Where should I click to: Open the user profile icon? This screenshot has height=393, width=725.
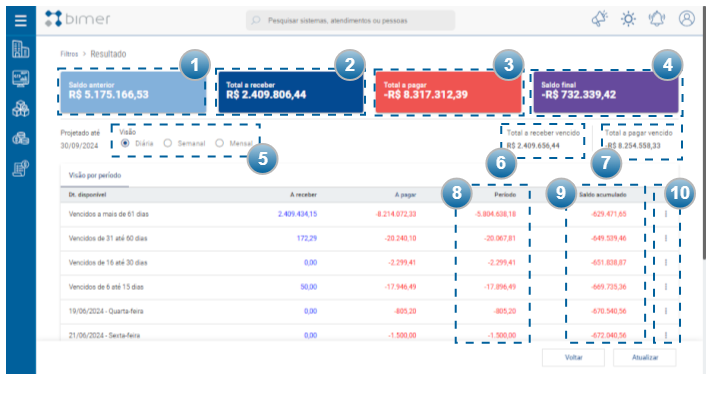click(x=687, y=19)
